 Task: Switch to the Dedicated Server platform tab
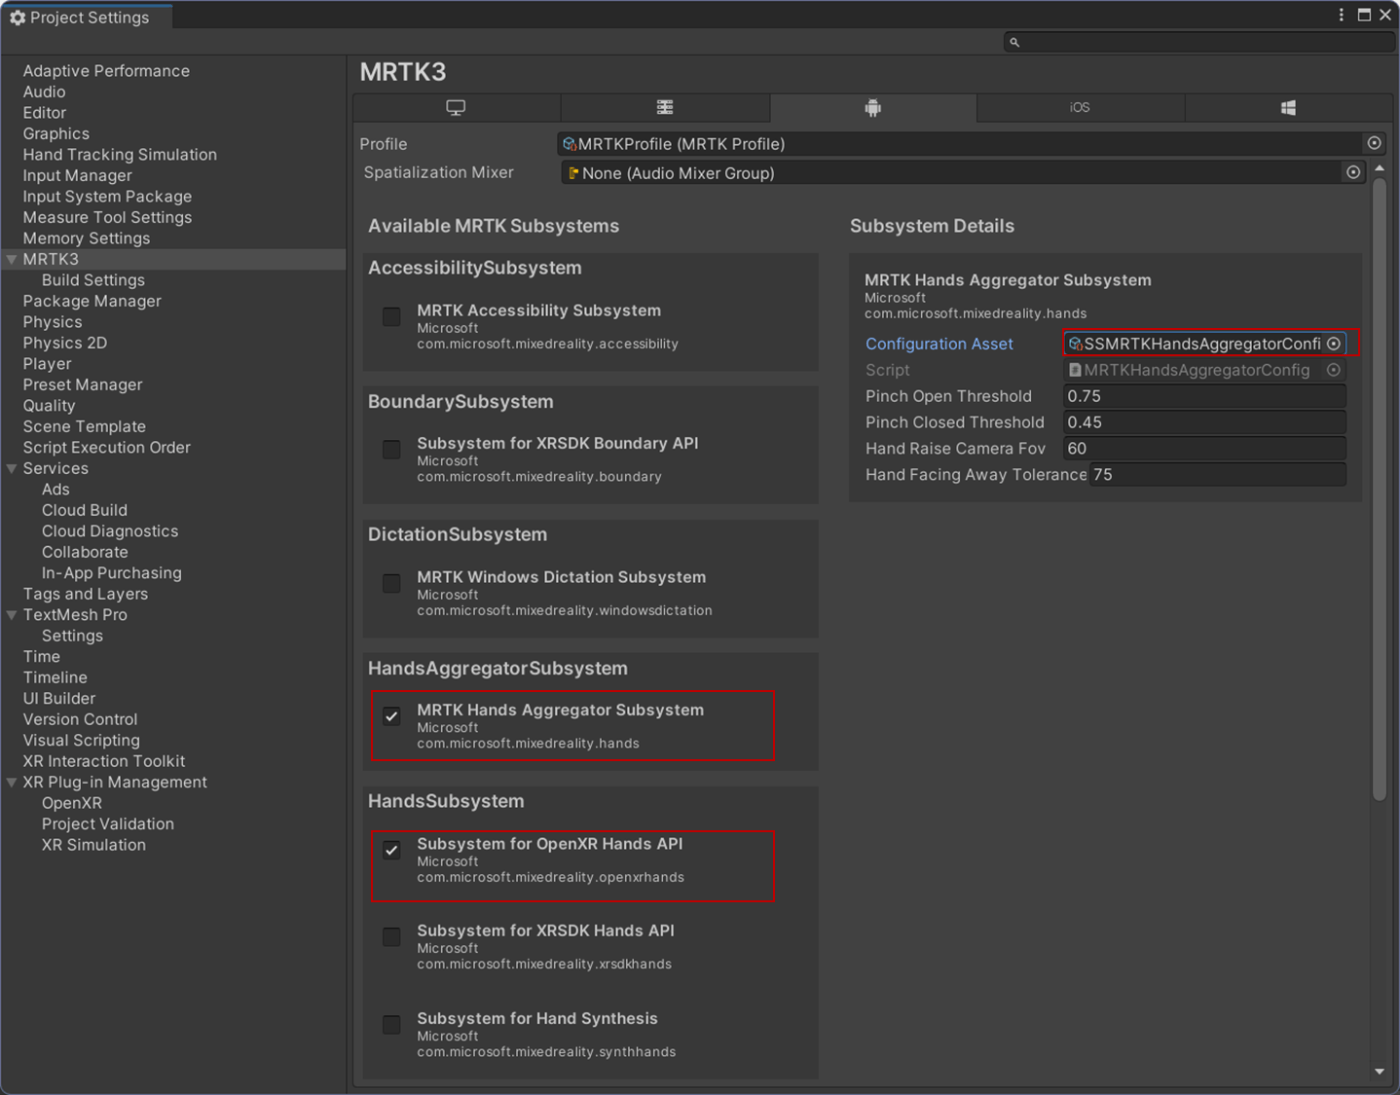[x=665, y=108]
